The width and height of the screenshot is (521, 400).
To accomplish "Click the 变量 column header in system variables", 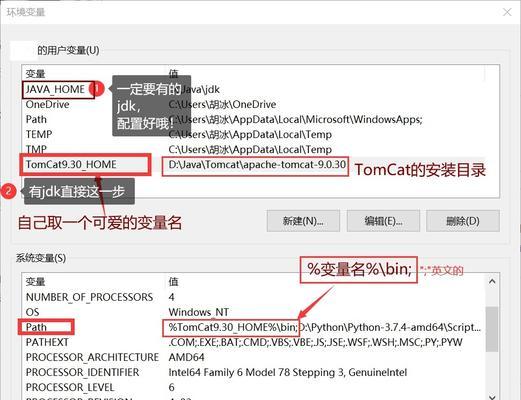I will [35, 282].
